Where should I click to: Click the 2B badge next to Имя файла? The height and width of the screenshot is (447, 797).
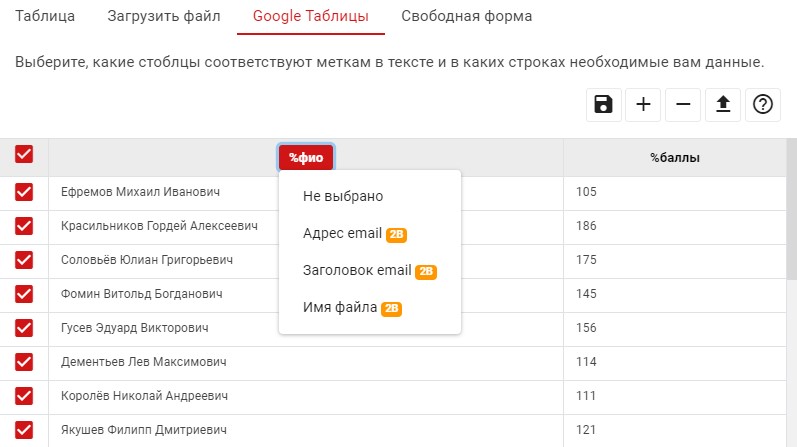[392, 309]
